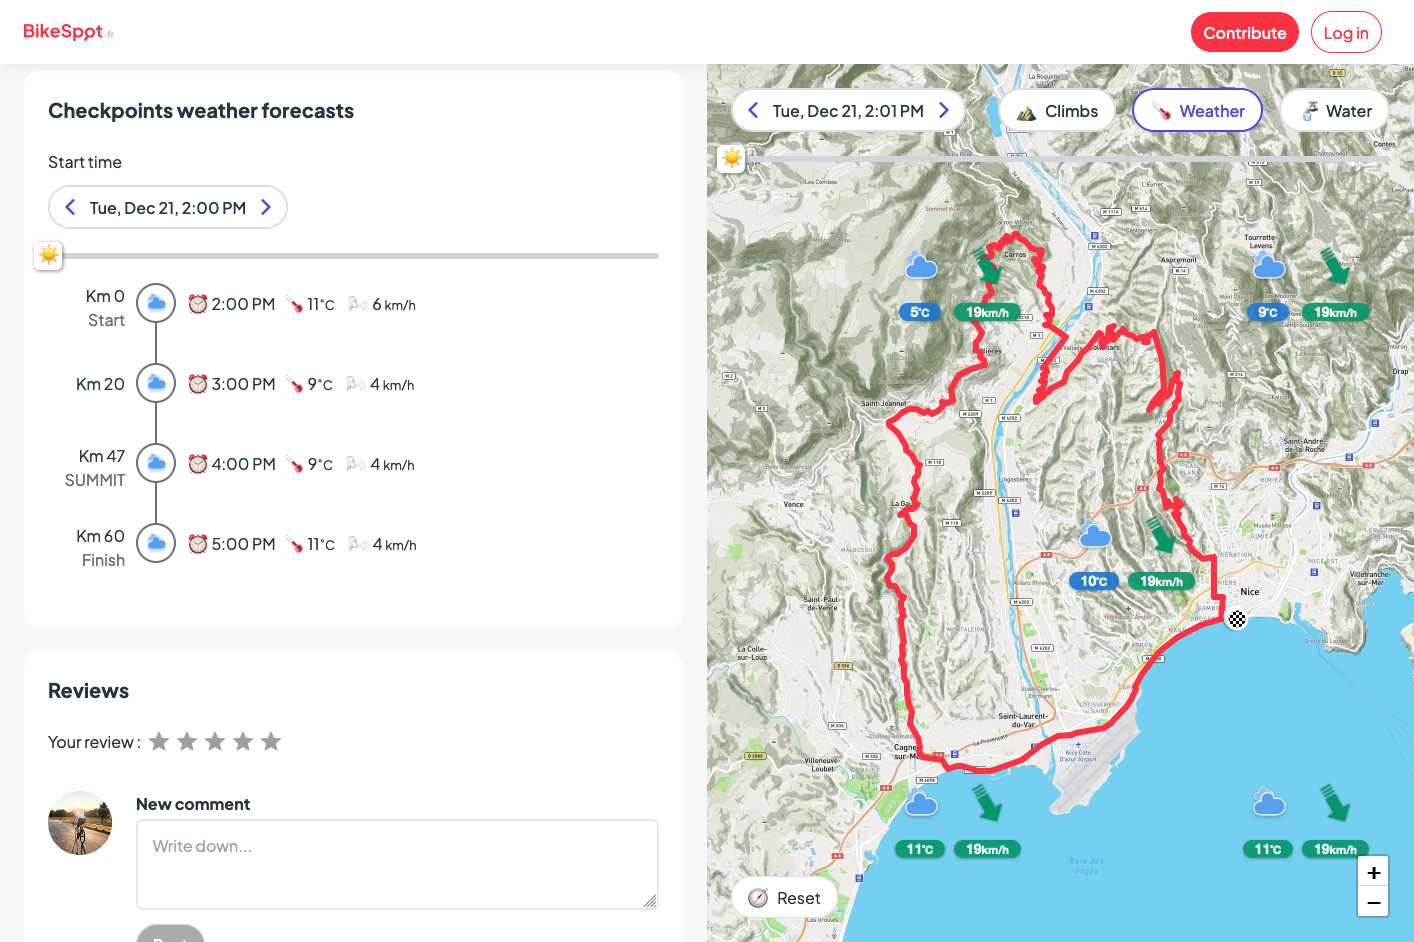Go to next start time with chevron
1414x942 pixels.
266,207
